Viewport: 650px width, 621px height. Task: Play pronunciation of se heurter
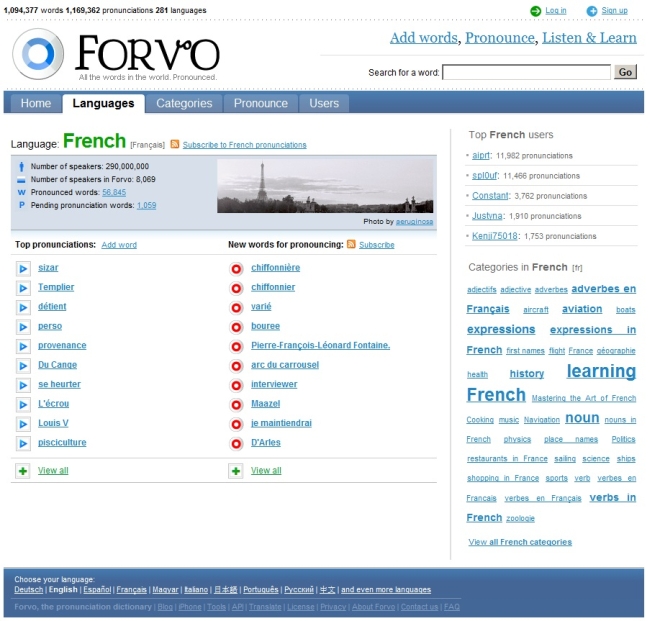pos(23,386)
